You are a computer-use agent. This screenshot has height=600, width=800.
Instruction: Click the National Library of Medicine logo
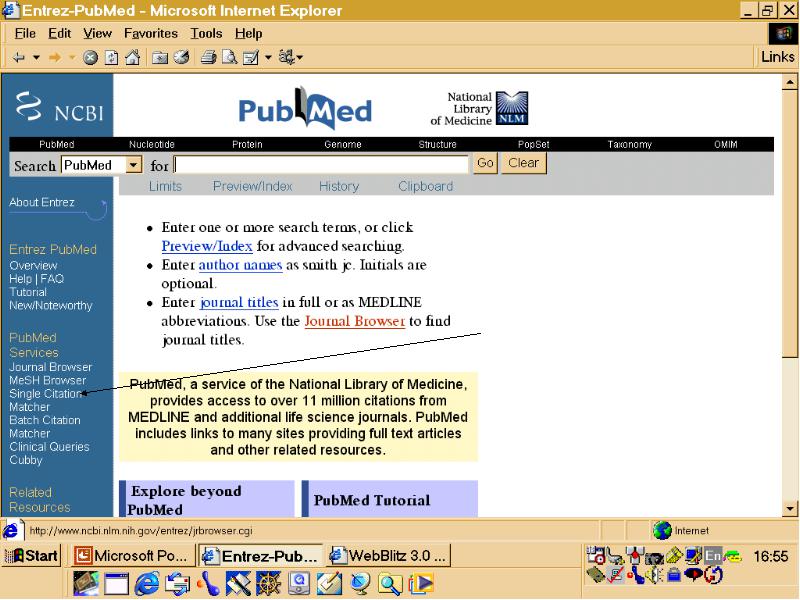[x=479, y=108]
